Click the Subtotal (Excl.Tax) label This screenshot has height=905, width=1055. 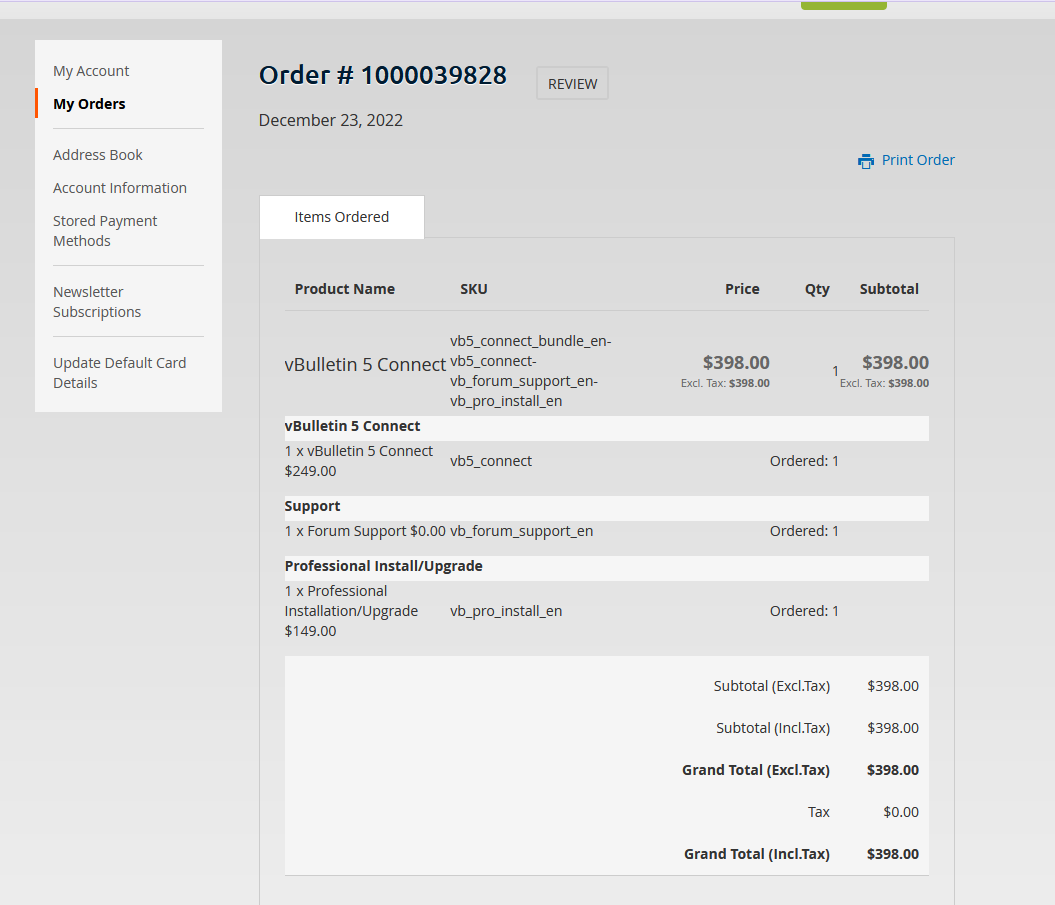[x=772, y=686]
